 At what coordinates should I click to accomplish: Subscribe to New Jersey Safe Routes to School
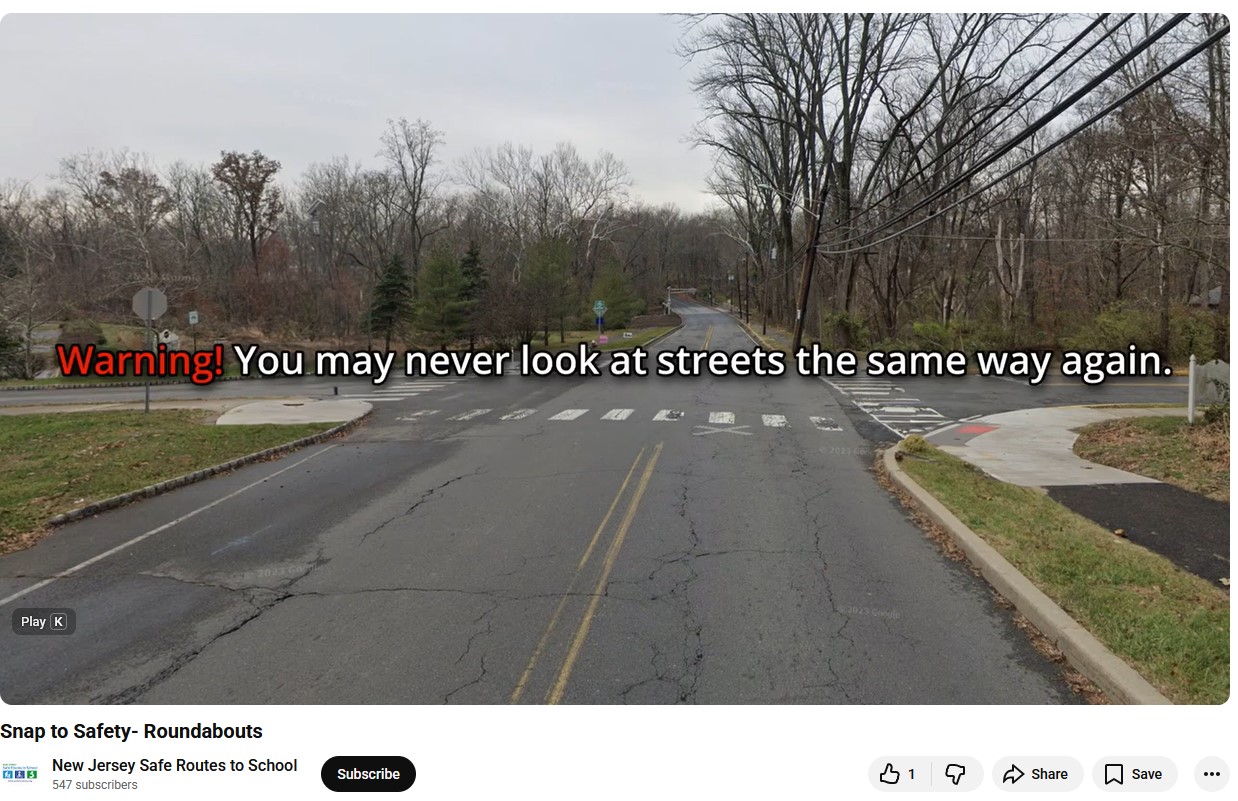tap(368, 774)
